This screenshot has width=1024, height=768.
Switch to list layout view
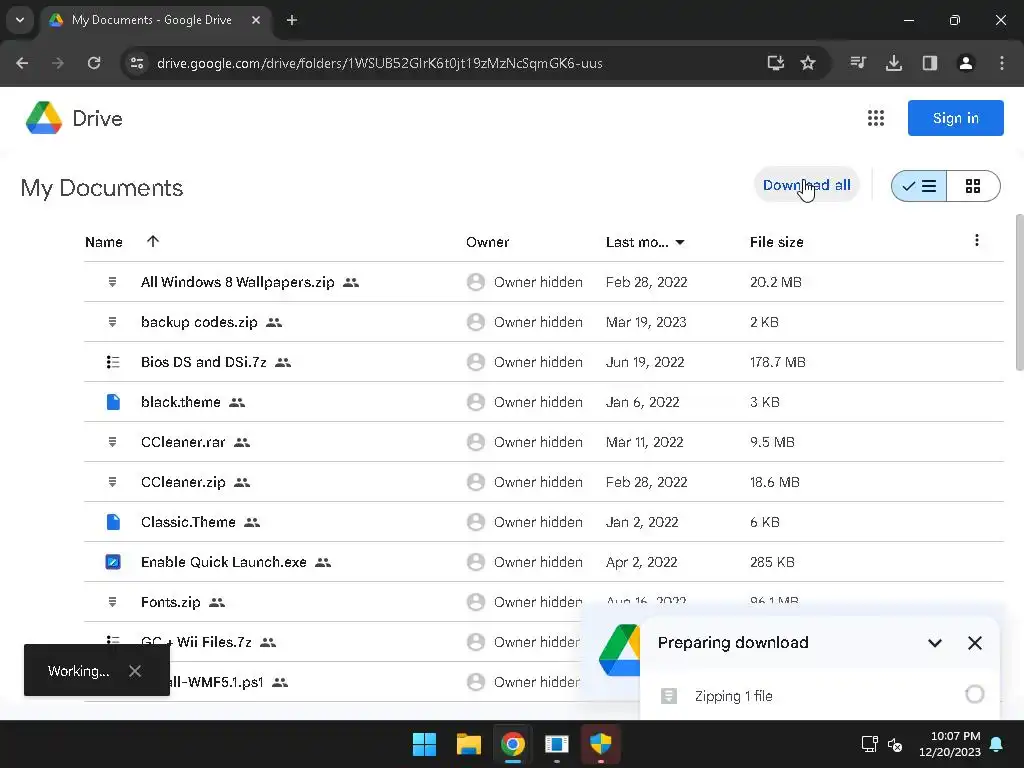(919, 186)
